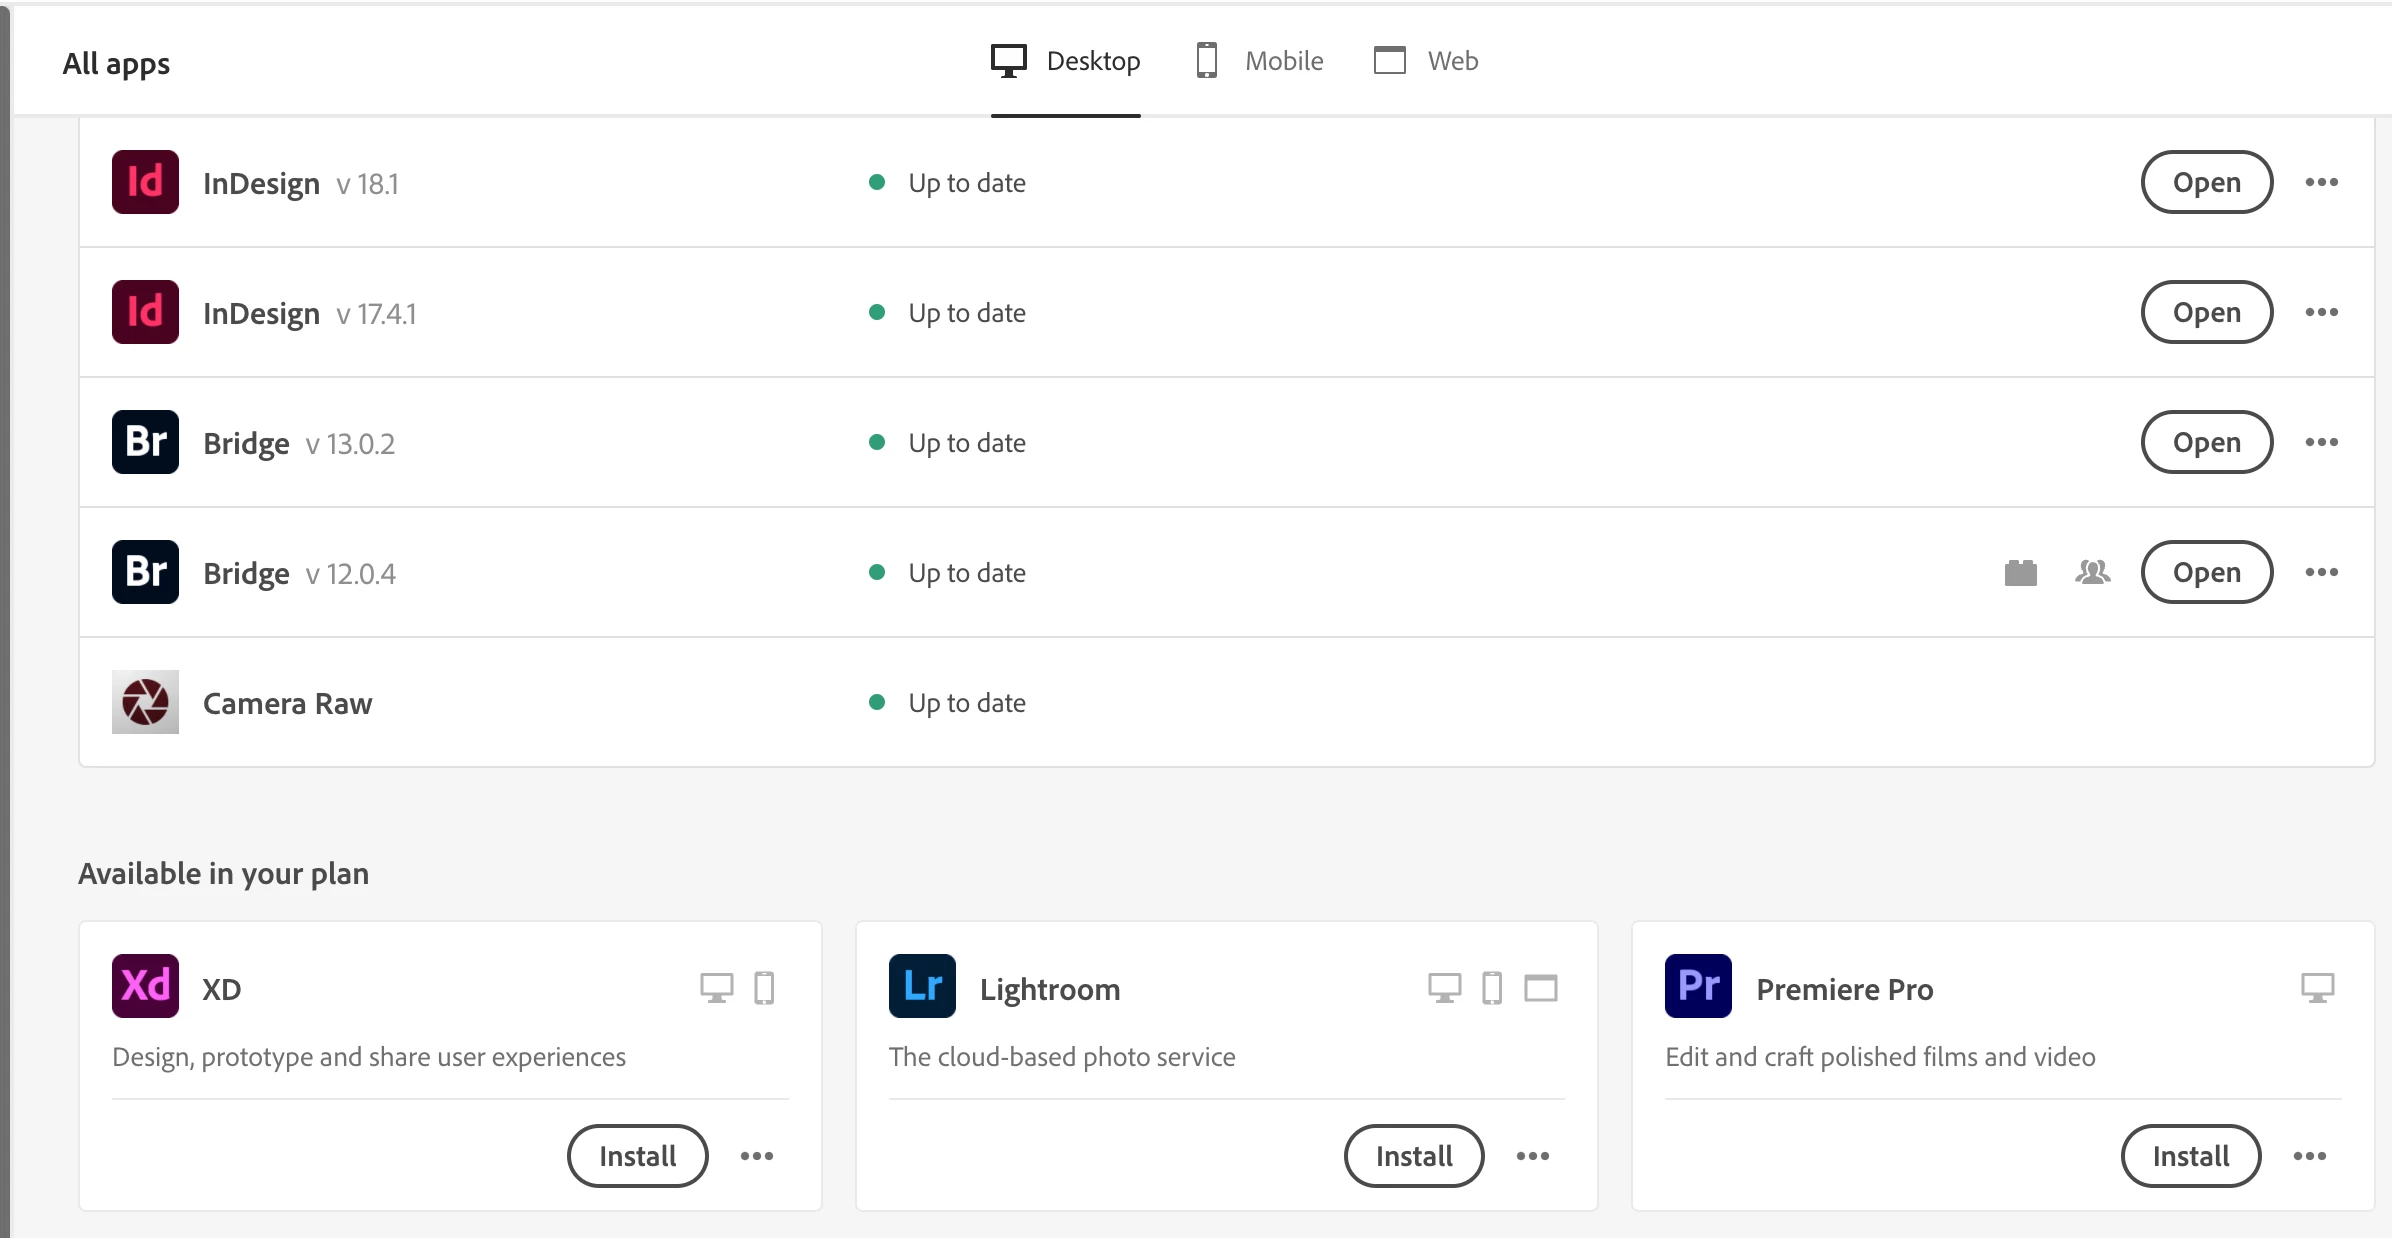Click the shared users icon on Bridge v 12.0.4

click(2092, 572)
